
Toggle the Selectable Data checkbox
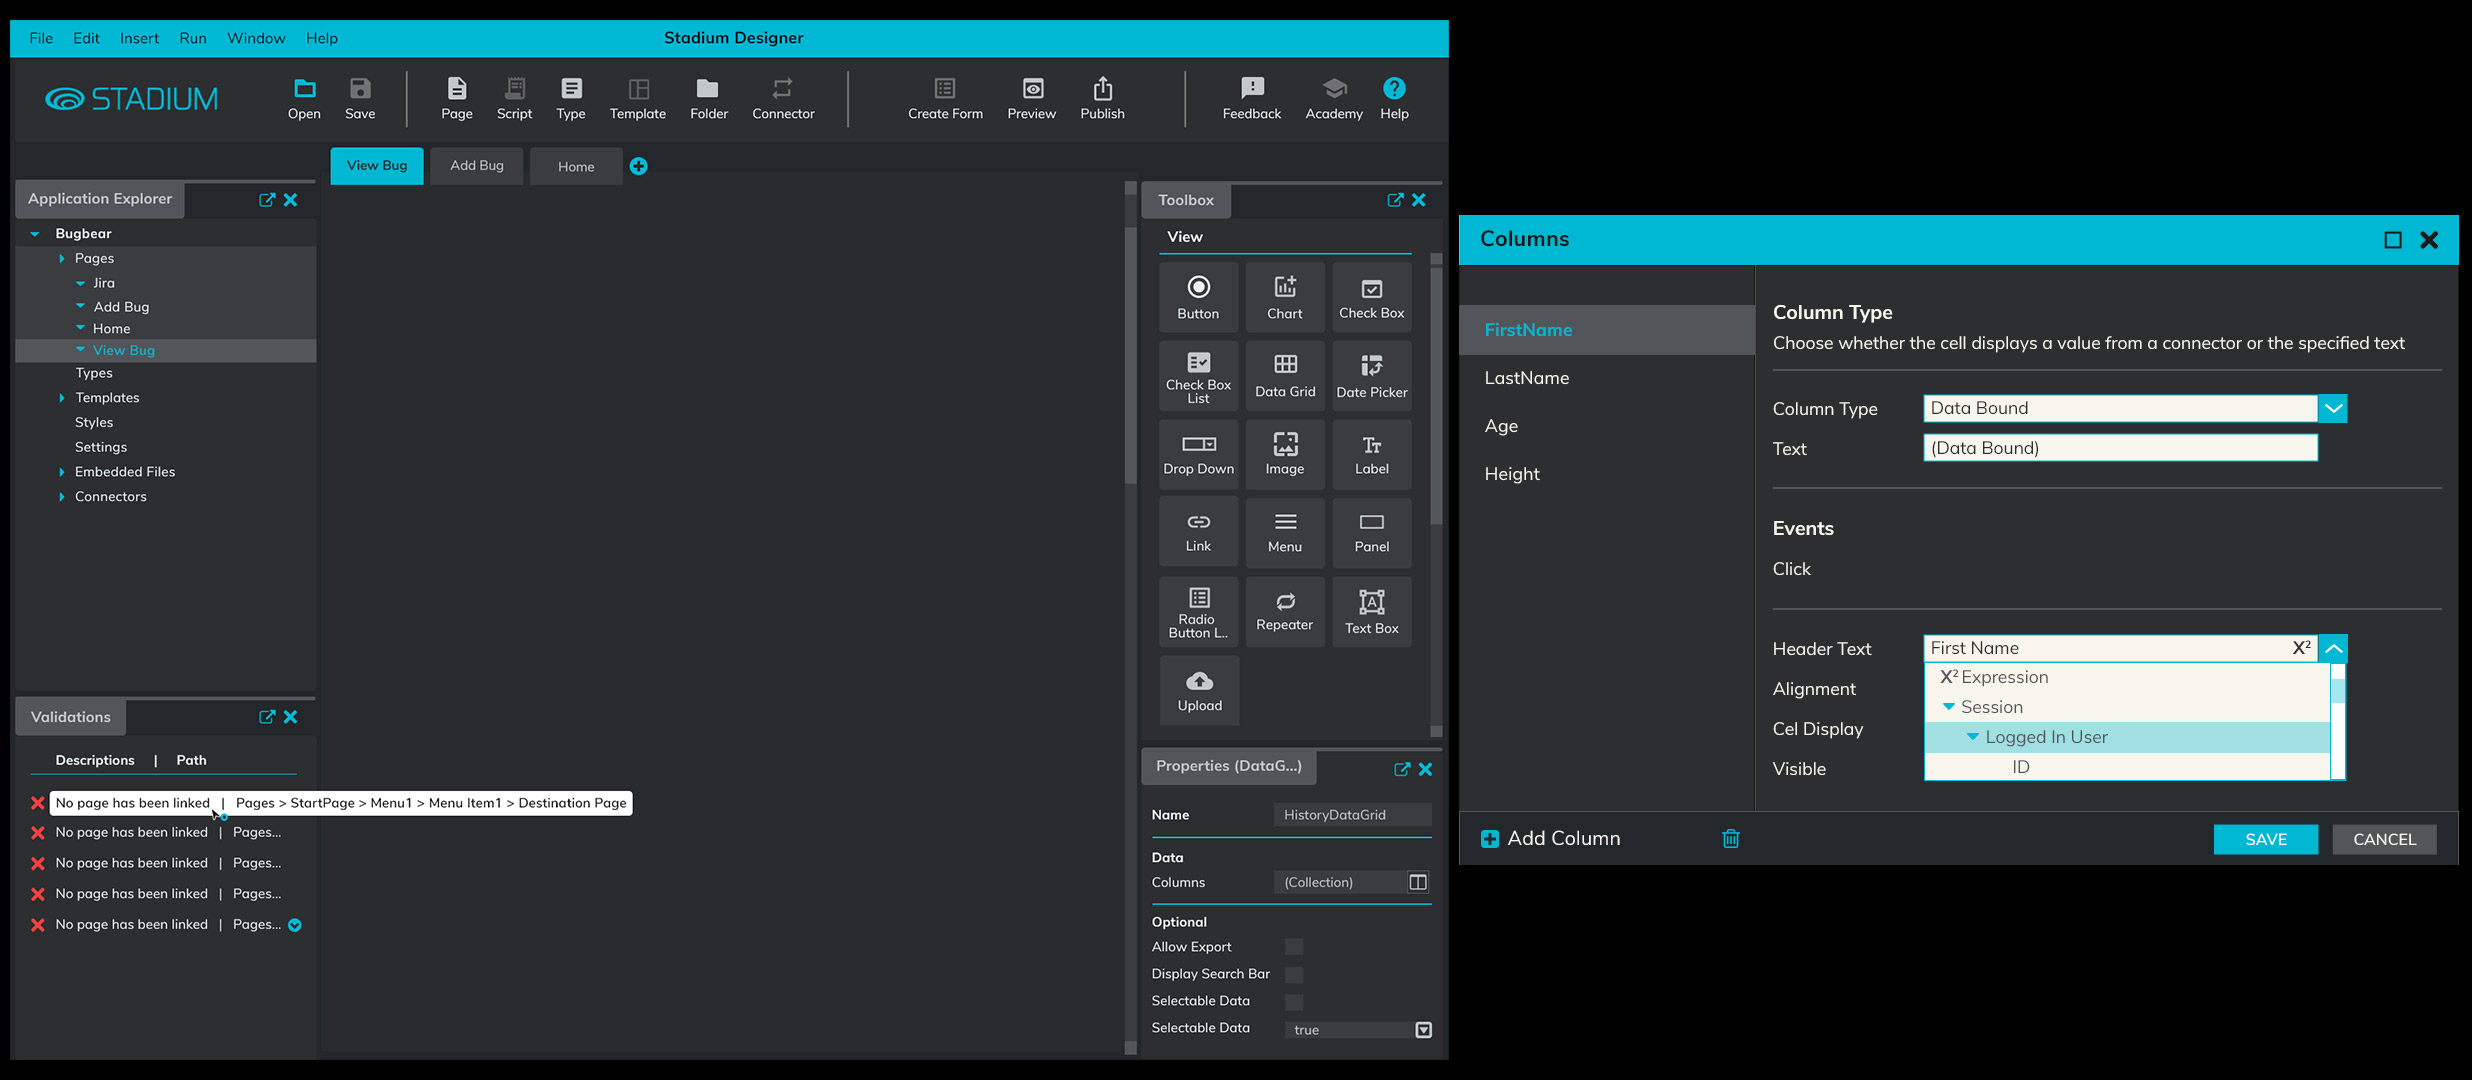pyautogui.click(x=1294, y=1001)
